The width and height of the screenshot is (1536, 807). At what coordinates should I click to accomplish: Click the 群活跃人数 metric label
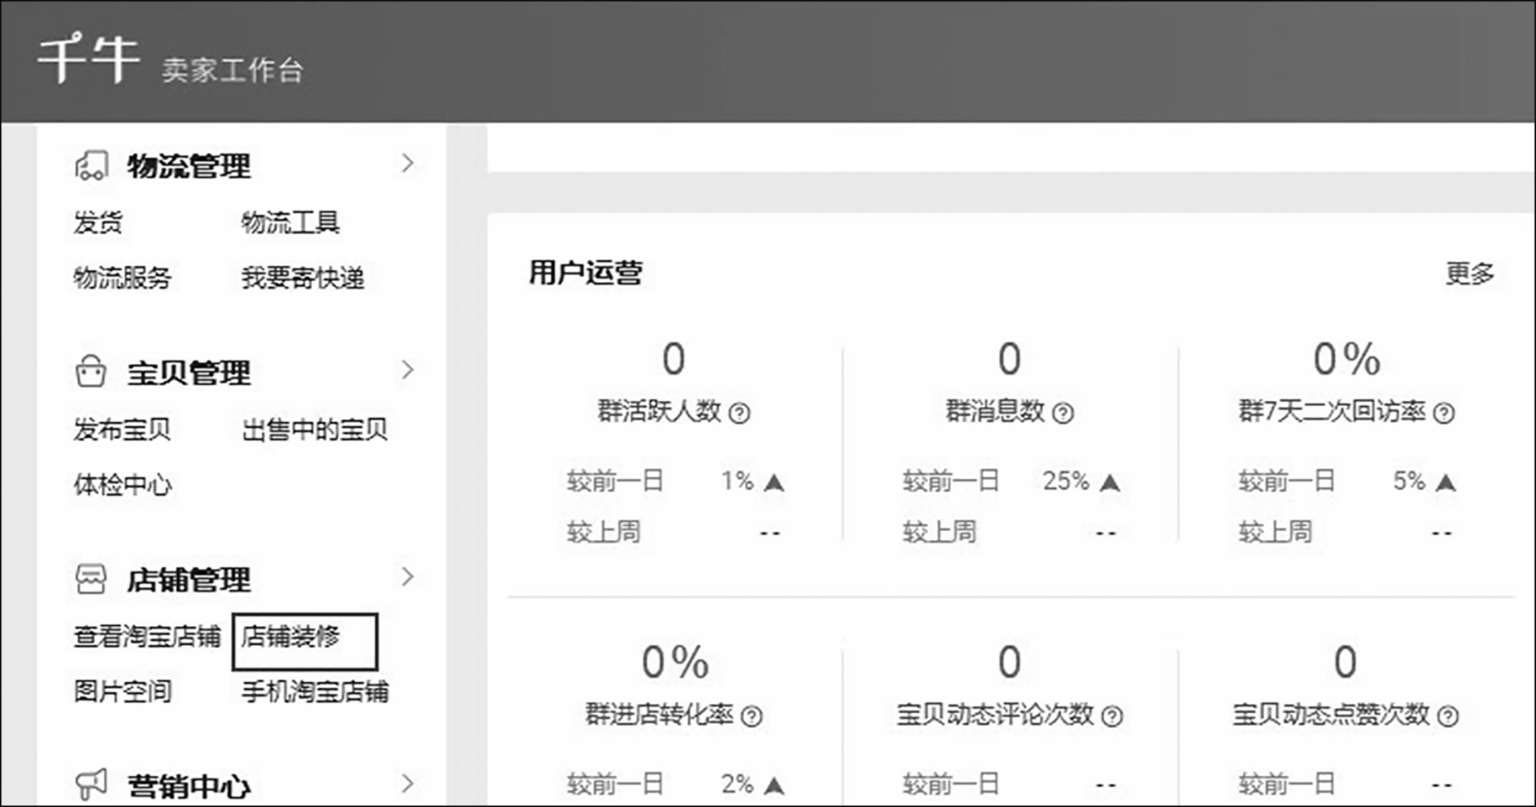tap(660, 411)
